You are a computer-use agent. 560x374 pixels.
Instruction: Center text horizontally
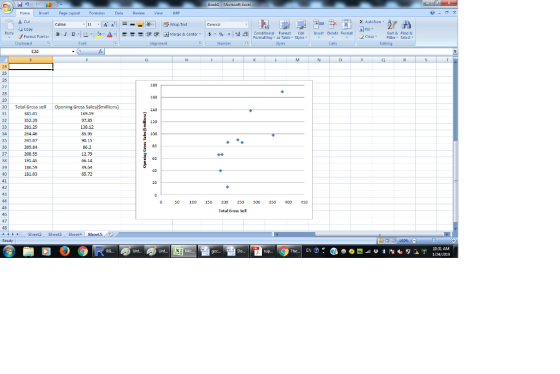coord(132,34)
